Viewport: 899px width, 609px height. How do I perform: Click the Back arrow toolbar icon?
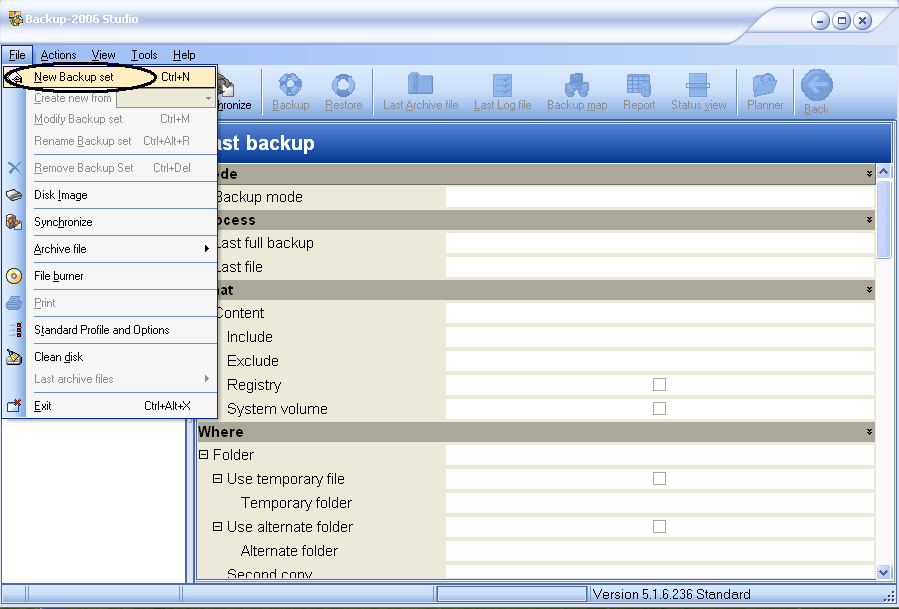[x=816, y=85]
